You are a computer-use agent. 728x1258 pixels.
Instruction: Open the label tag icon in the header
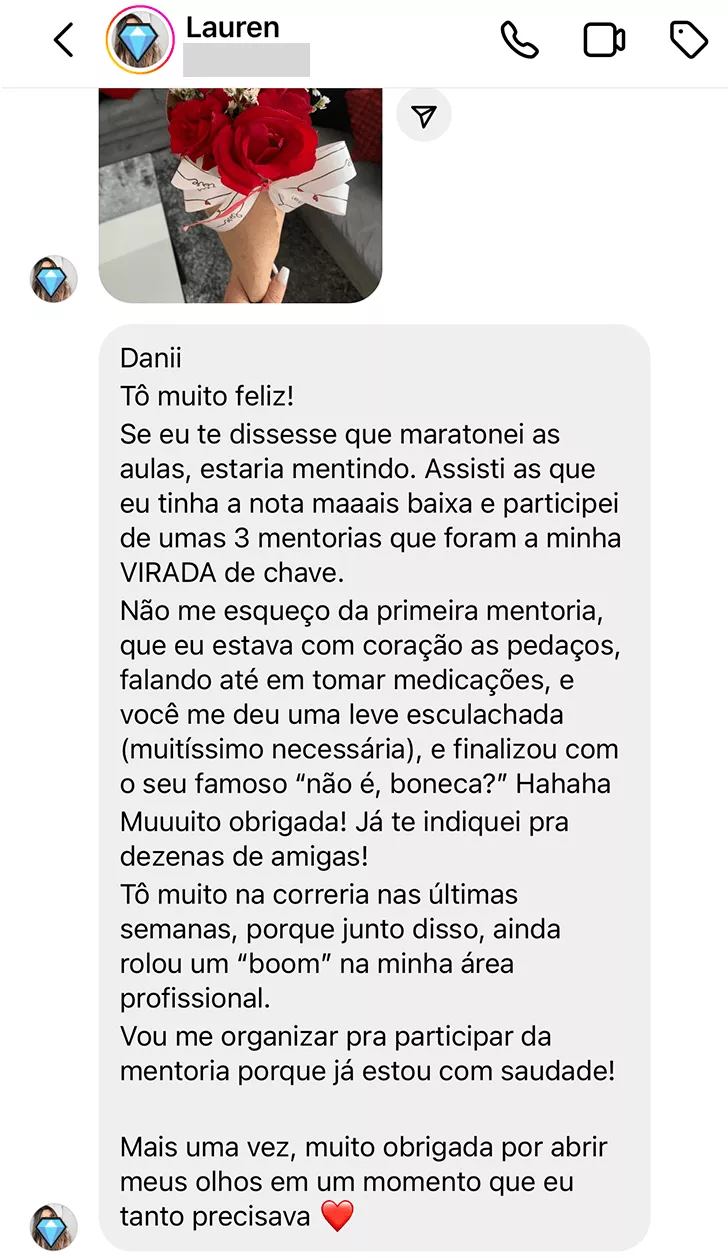coord(688,40)
